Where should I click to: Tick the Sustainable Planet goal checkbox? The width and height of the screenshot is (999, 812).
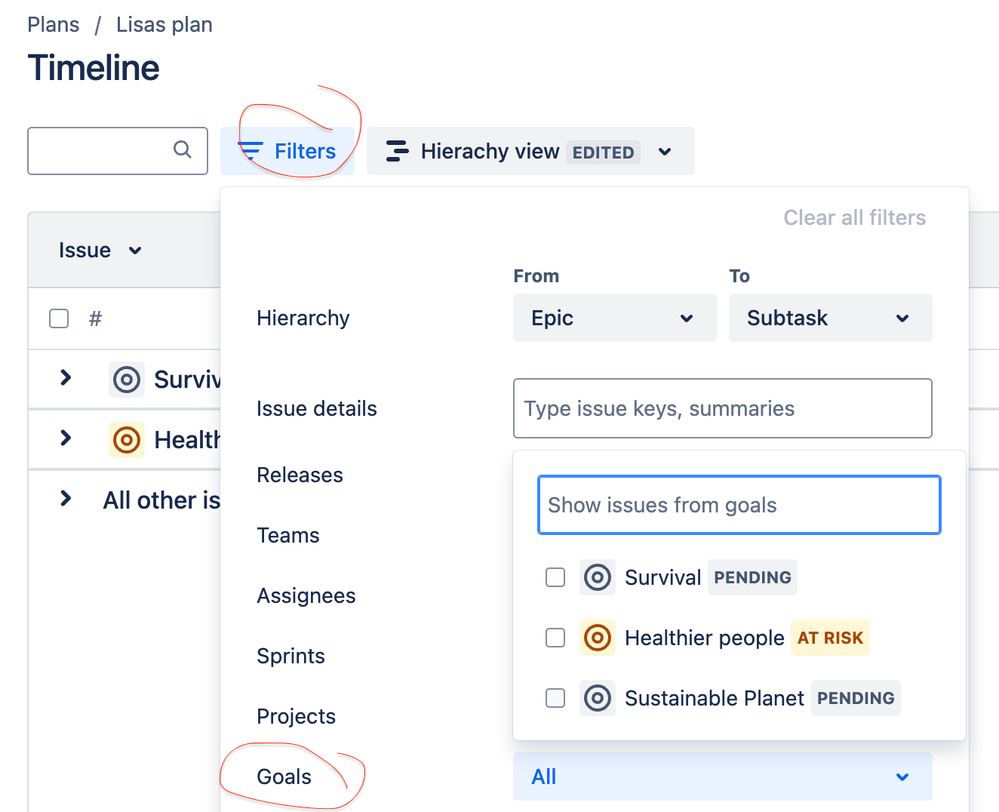click(x=555, y=698)
